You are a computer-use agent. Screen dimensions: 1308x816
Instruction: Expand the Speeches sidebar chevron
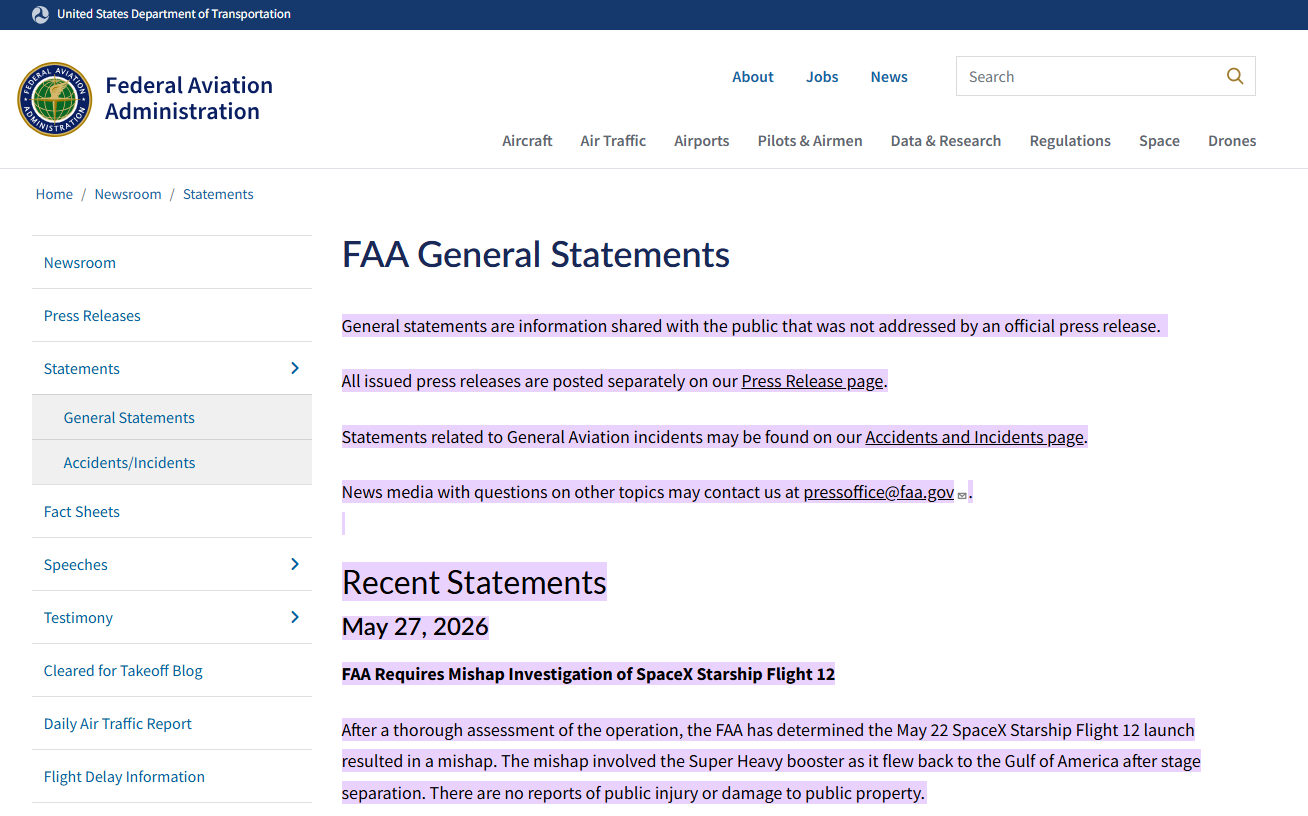click(294, 564)
